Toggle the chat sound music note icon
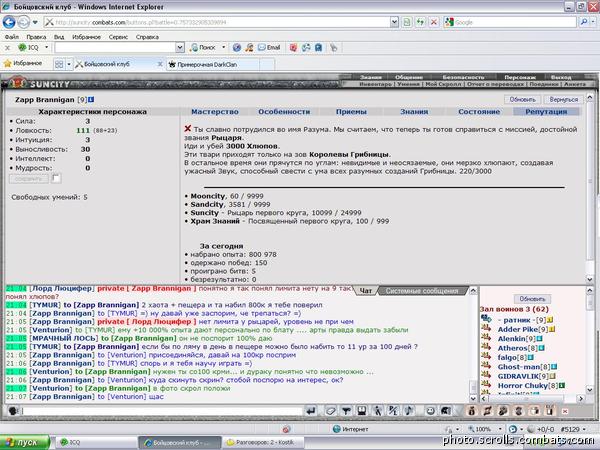The height and width of the screenshot is (450, 600). (x=409, y=411)
